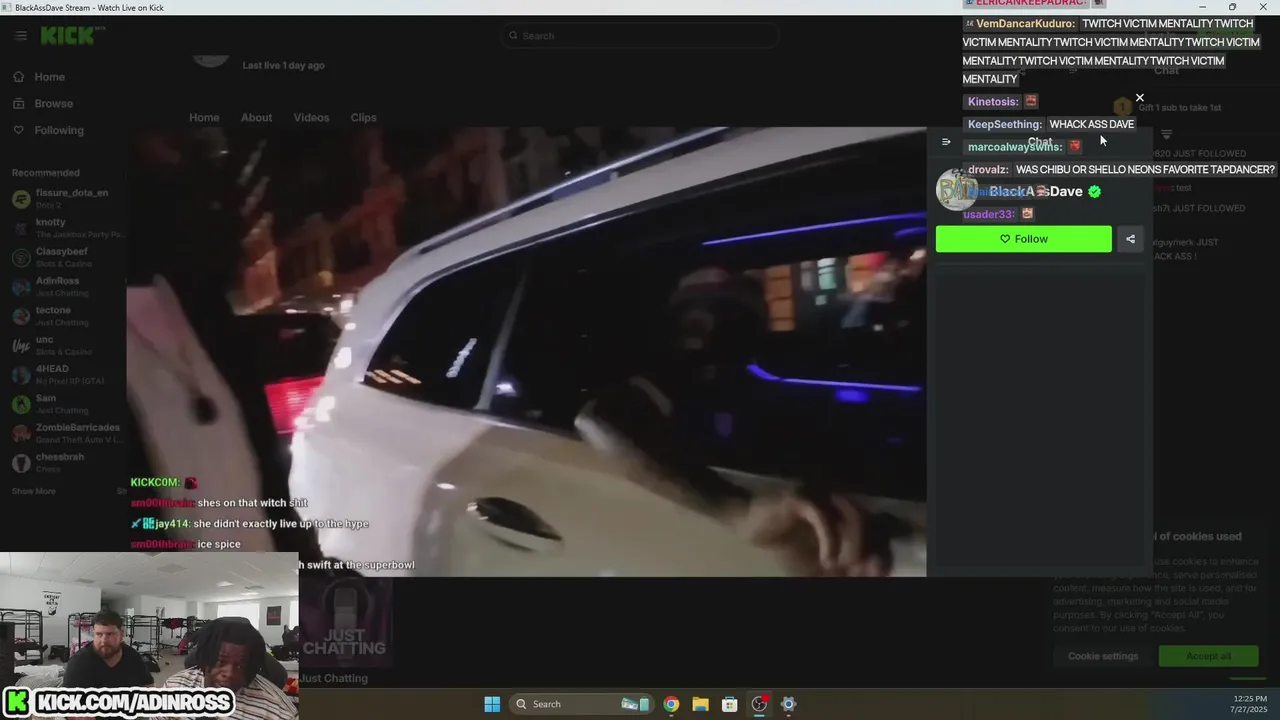Click the stream video player
Screen dimensions: 1280x720
526,351
